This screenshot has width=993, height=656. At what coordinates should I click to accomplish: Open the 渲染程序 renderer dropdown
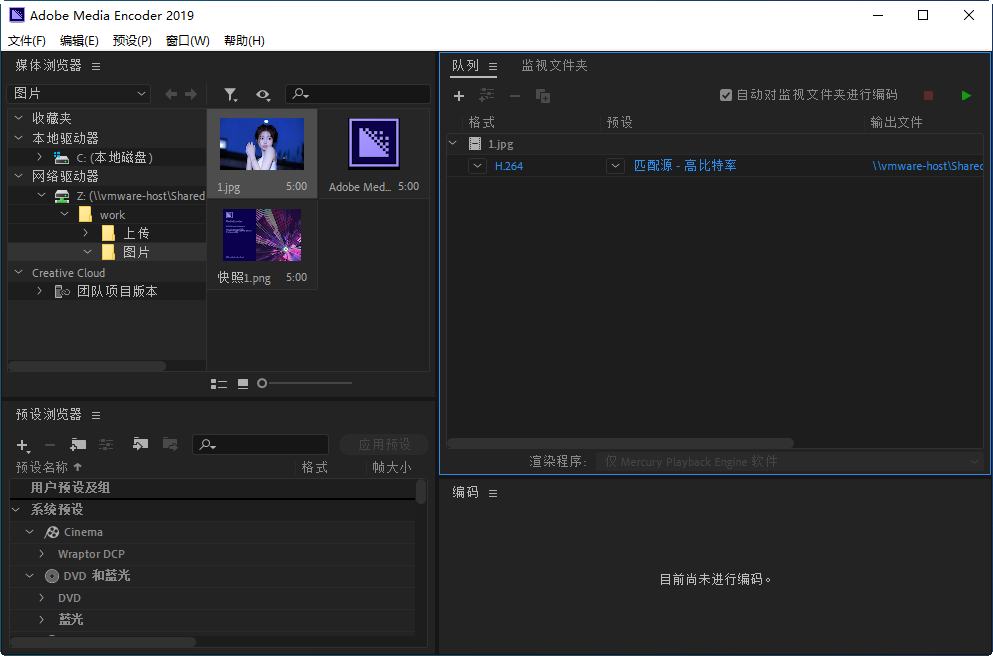tap(790, 462)
